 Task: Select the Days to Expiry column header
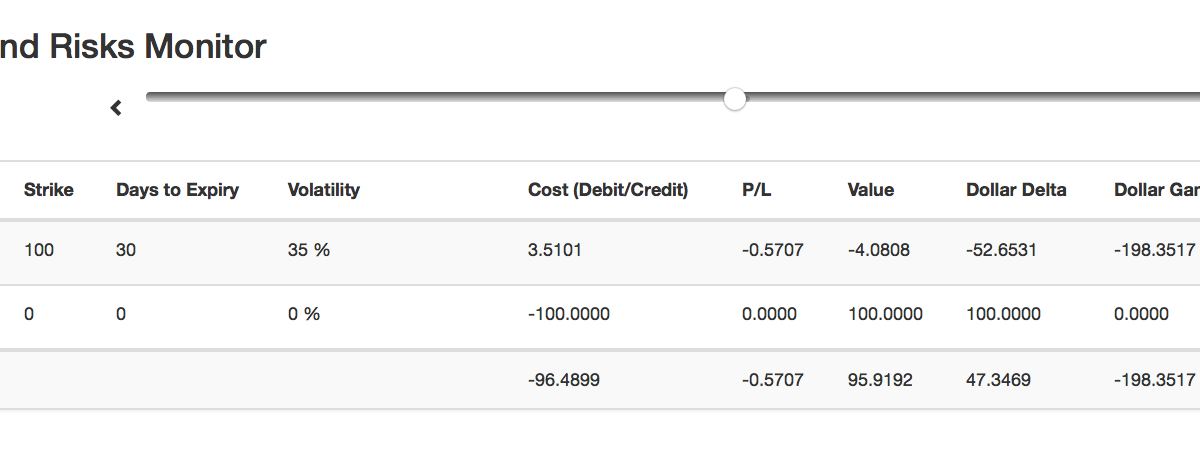click(x=177, y=190)
